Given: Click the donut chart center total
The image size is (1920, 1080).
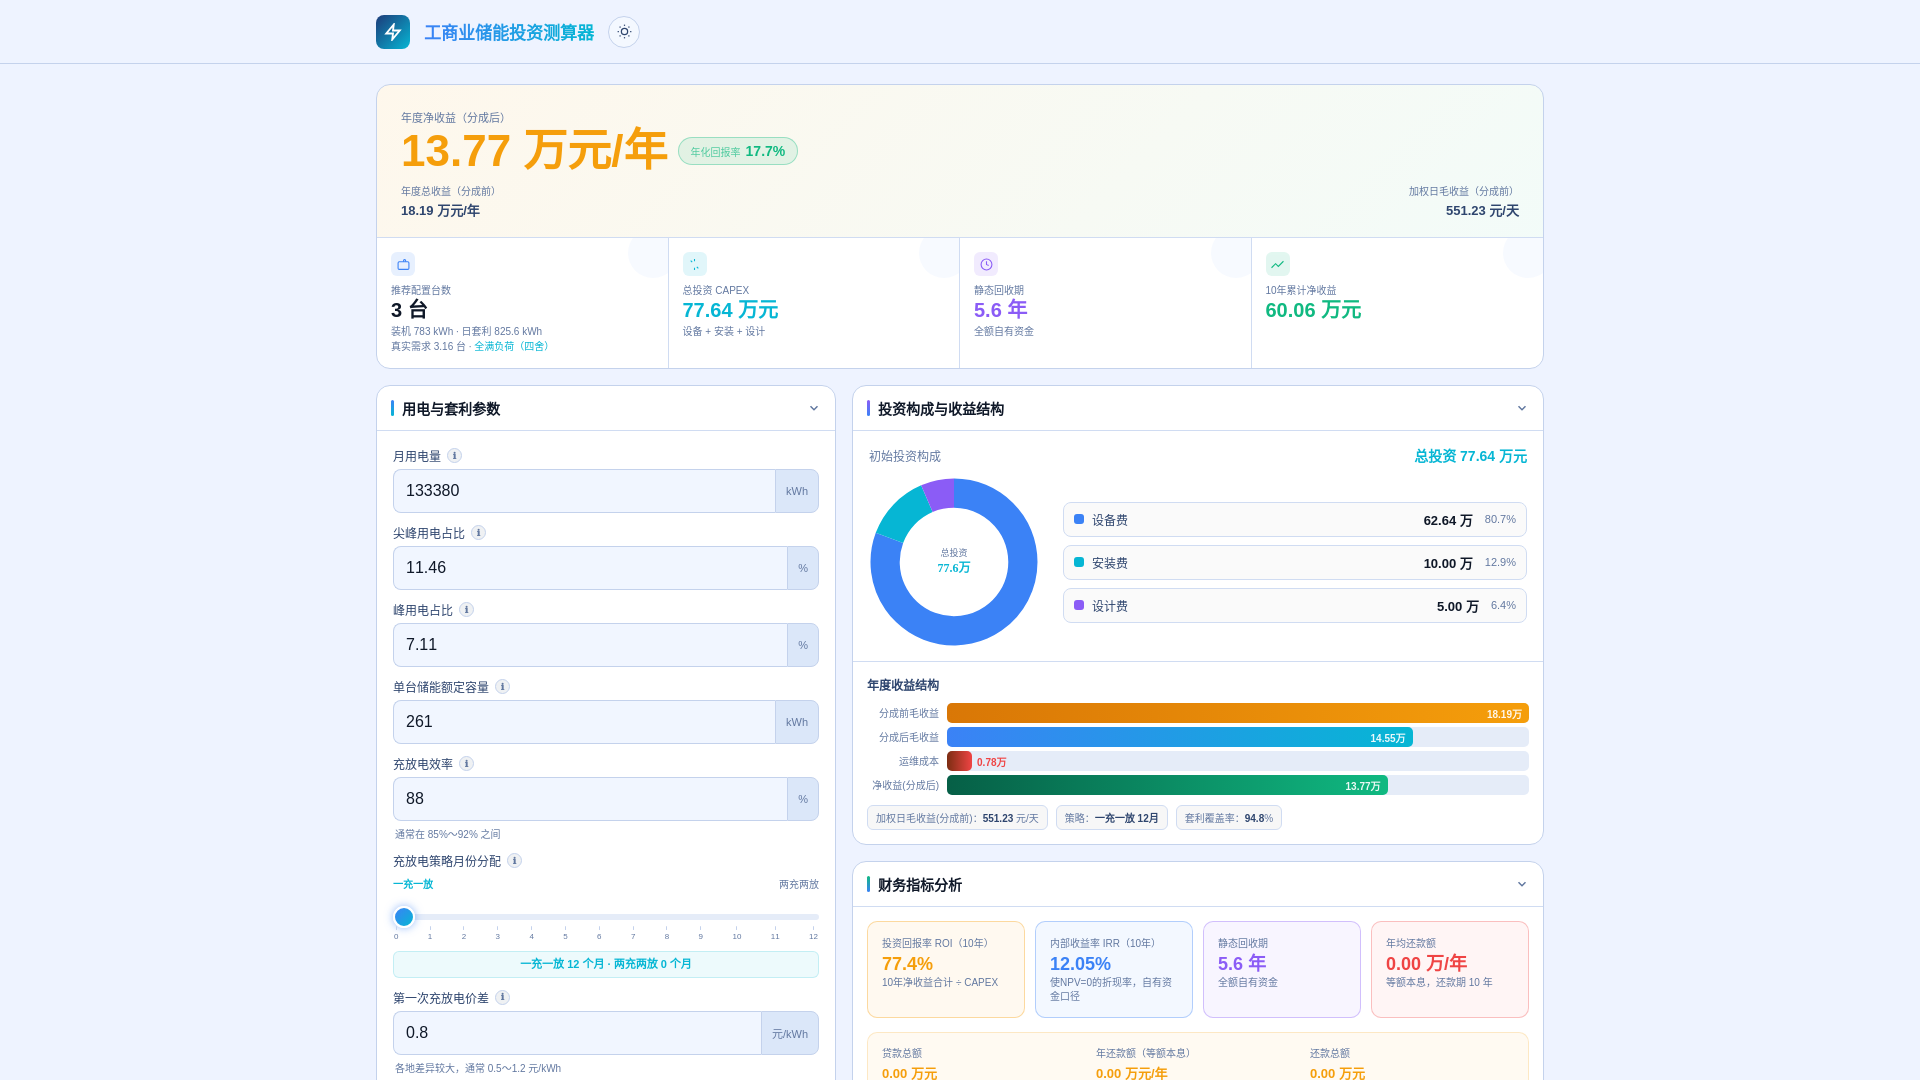Looking at the screenshot, I should [x=954, y=561].
